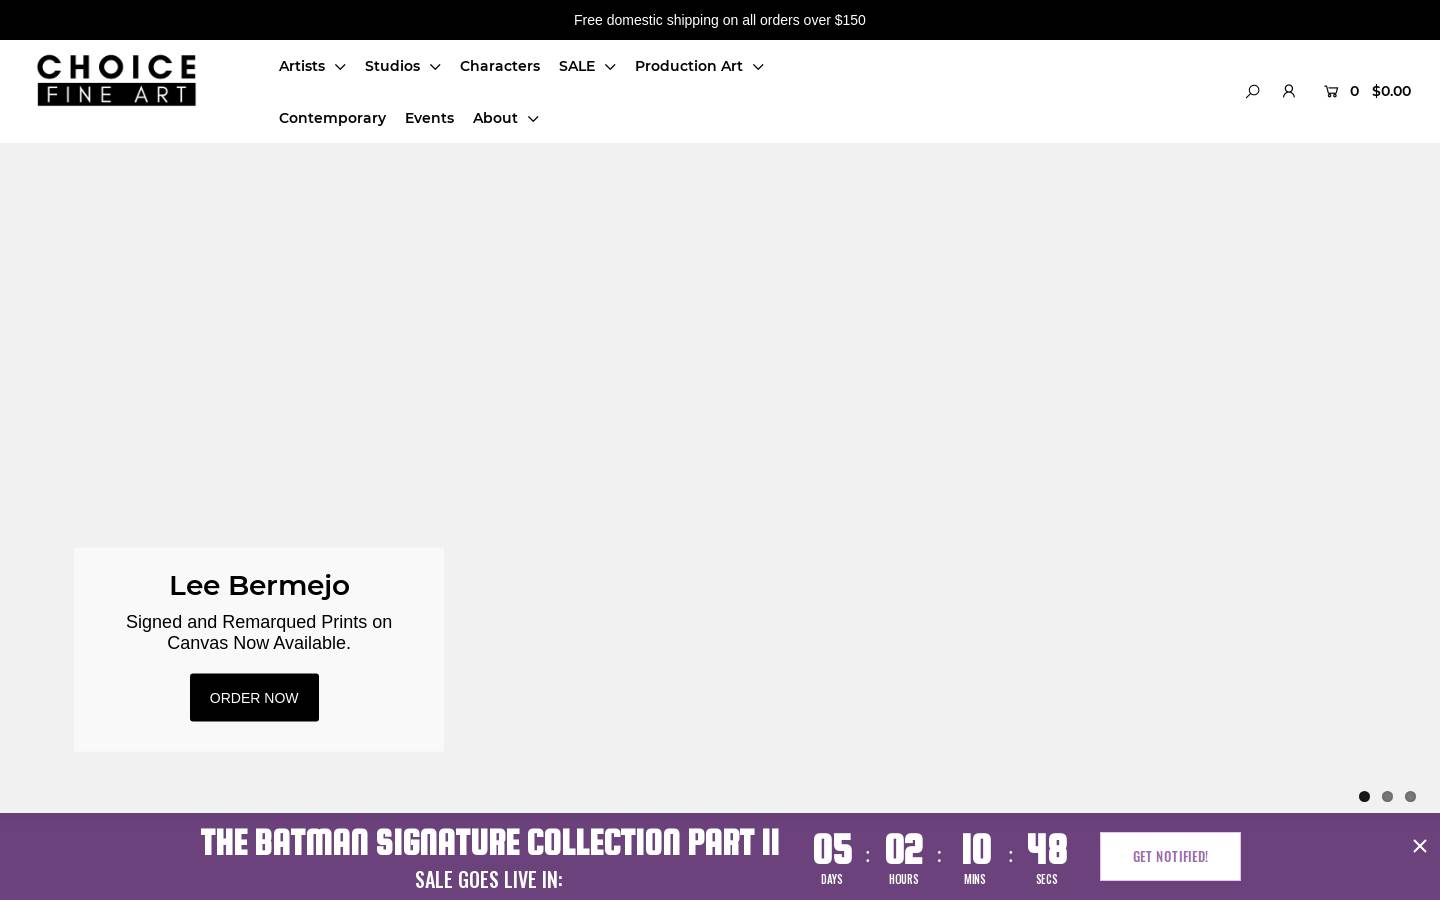1440x900 pixels.
Task: Click the Choice Fine Art logo
Action: pos(117,80)
